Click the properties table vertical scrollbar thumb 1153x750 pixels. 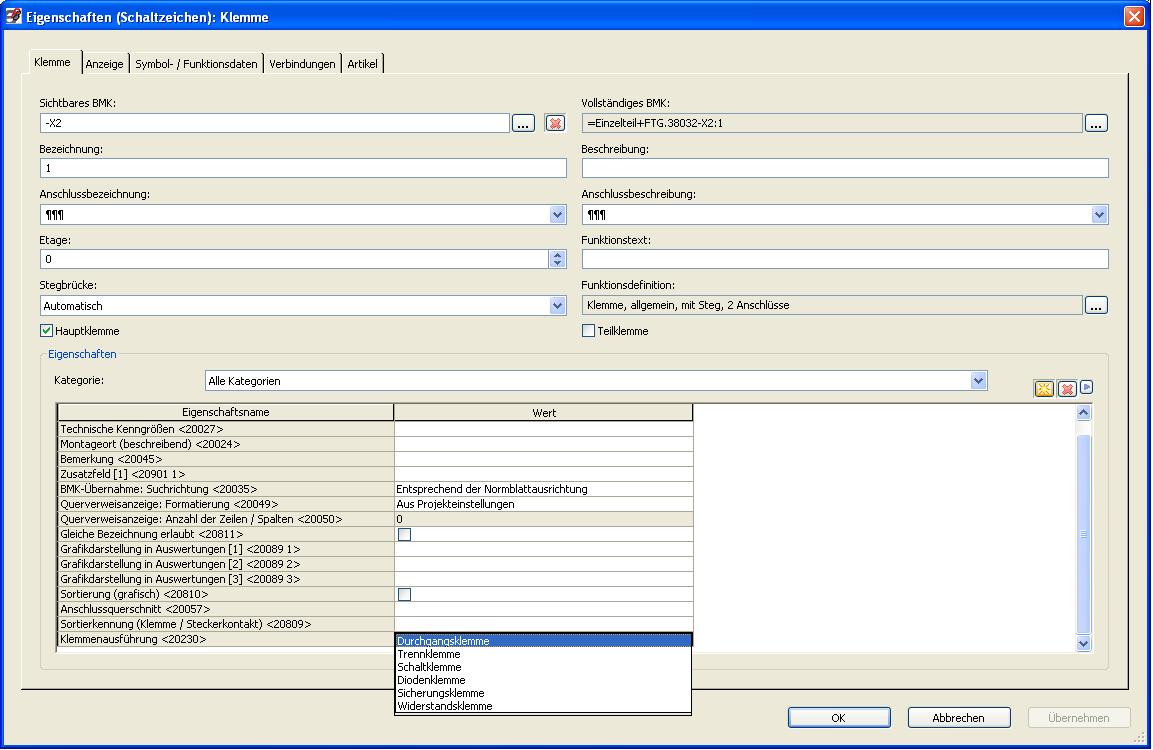click(1083, 534)
